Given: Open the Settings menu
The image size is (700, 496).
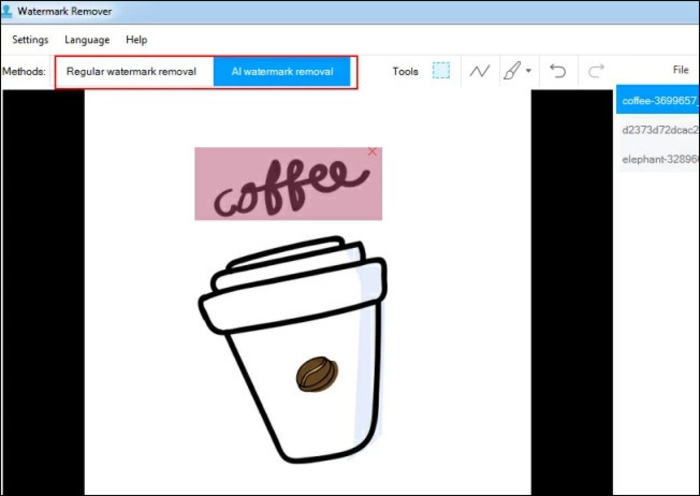Looking at the screenshot, I should pyautogui.click(x=30, y=40).
